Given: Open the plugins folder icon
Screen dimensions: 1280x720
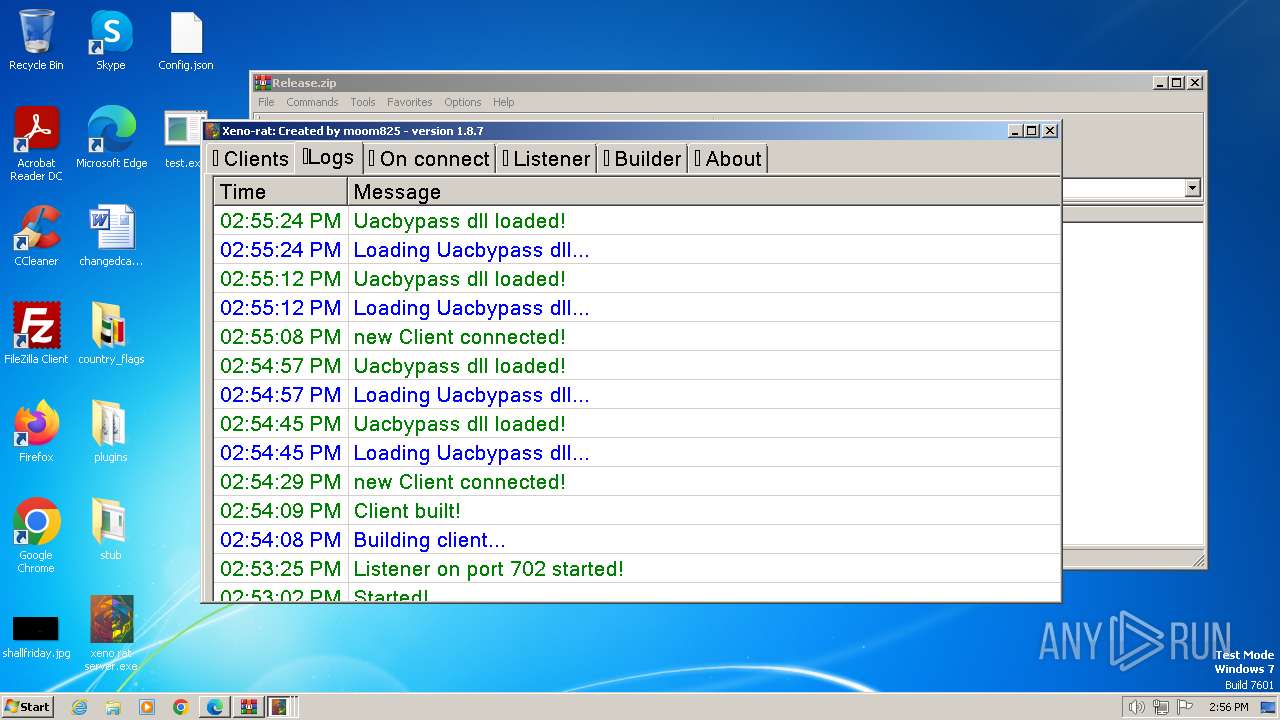Looking at the screenshot, I should pyautogui.click(x=111, y=432).
